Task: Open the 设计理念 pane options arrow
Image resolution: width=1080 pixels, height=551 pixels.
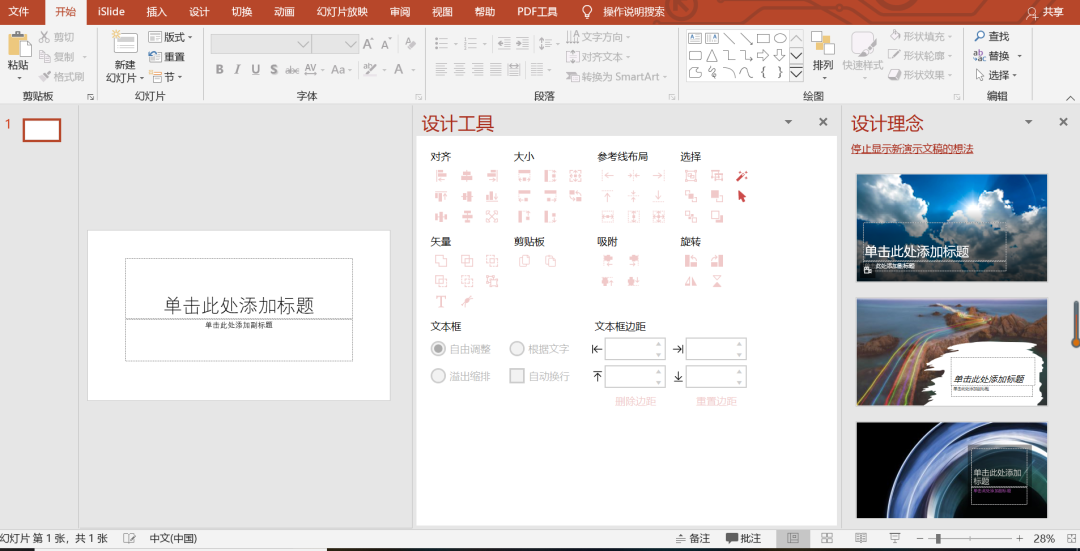Action: (x=1028, y=122)
